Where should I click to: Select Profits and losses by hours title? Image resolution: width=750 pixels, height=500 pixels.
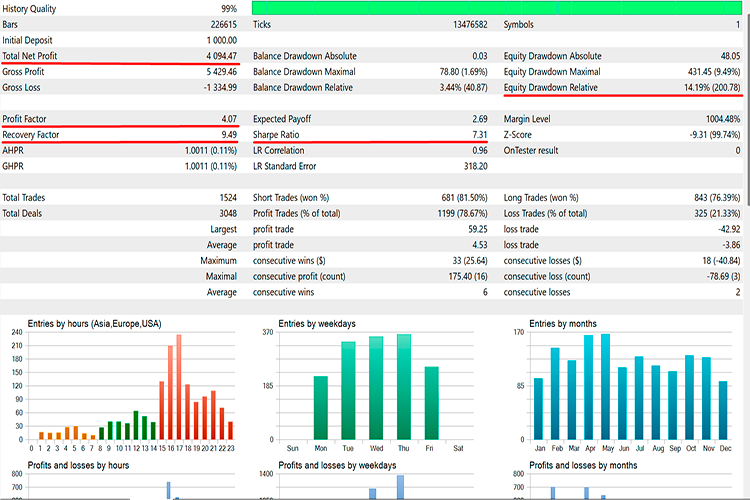coord(78,466)
